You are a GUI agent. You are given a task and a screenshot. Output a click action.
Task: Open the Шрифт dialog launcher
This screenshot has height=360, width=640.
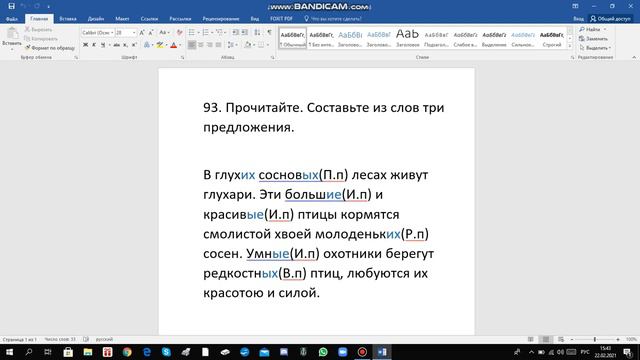tap(182, 58)
